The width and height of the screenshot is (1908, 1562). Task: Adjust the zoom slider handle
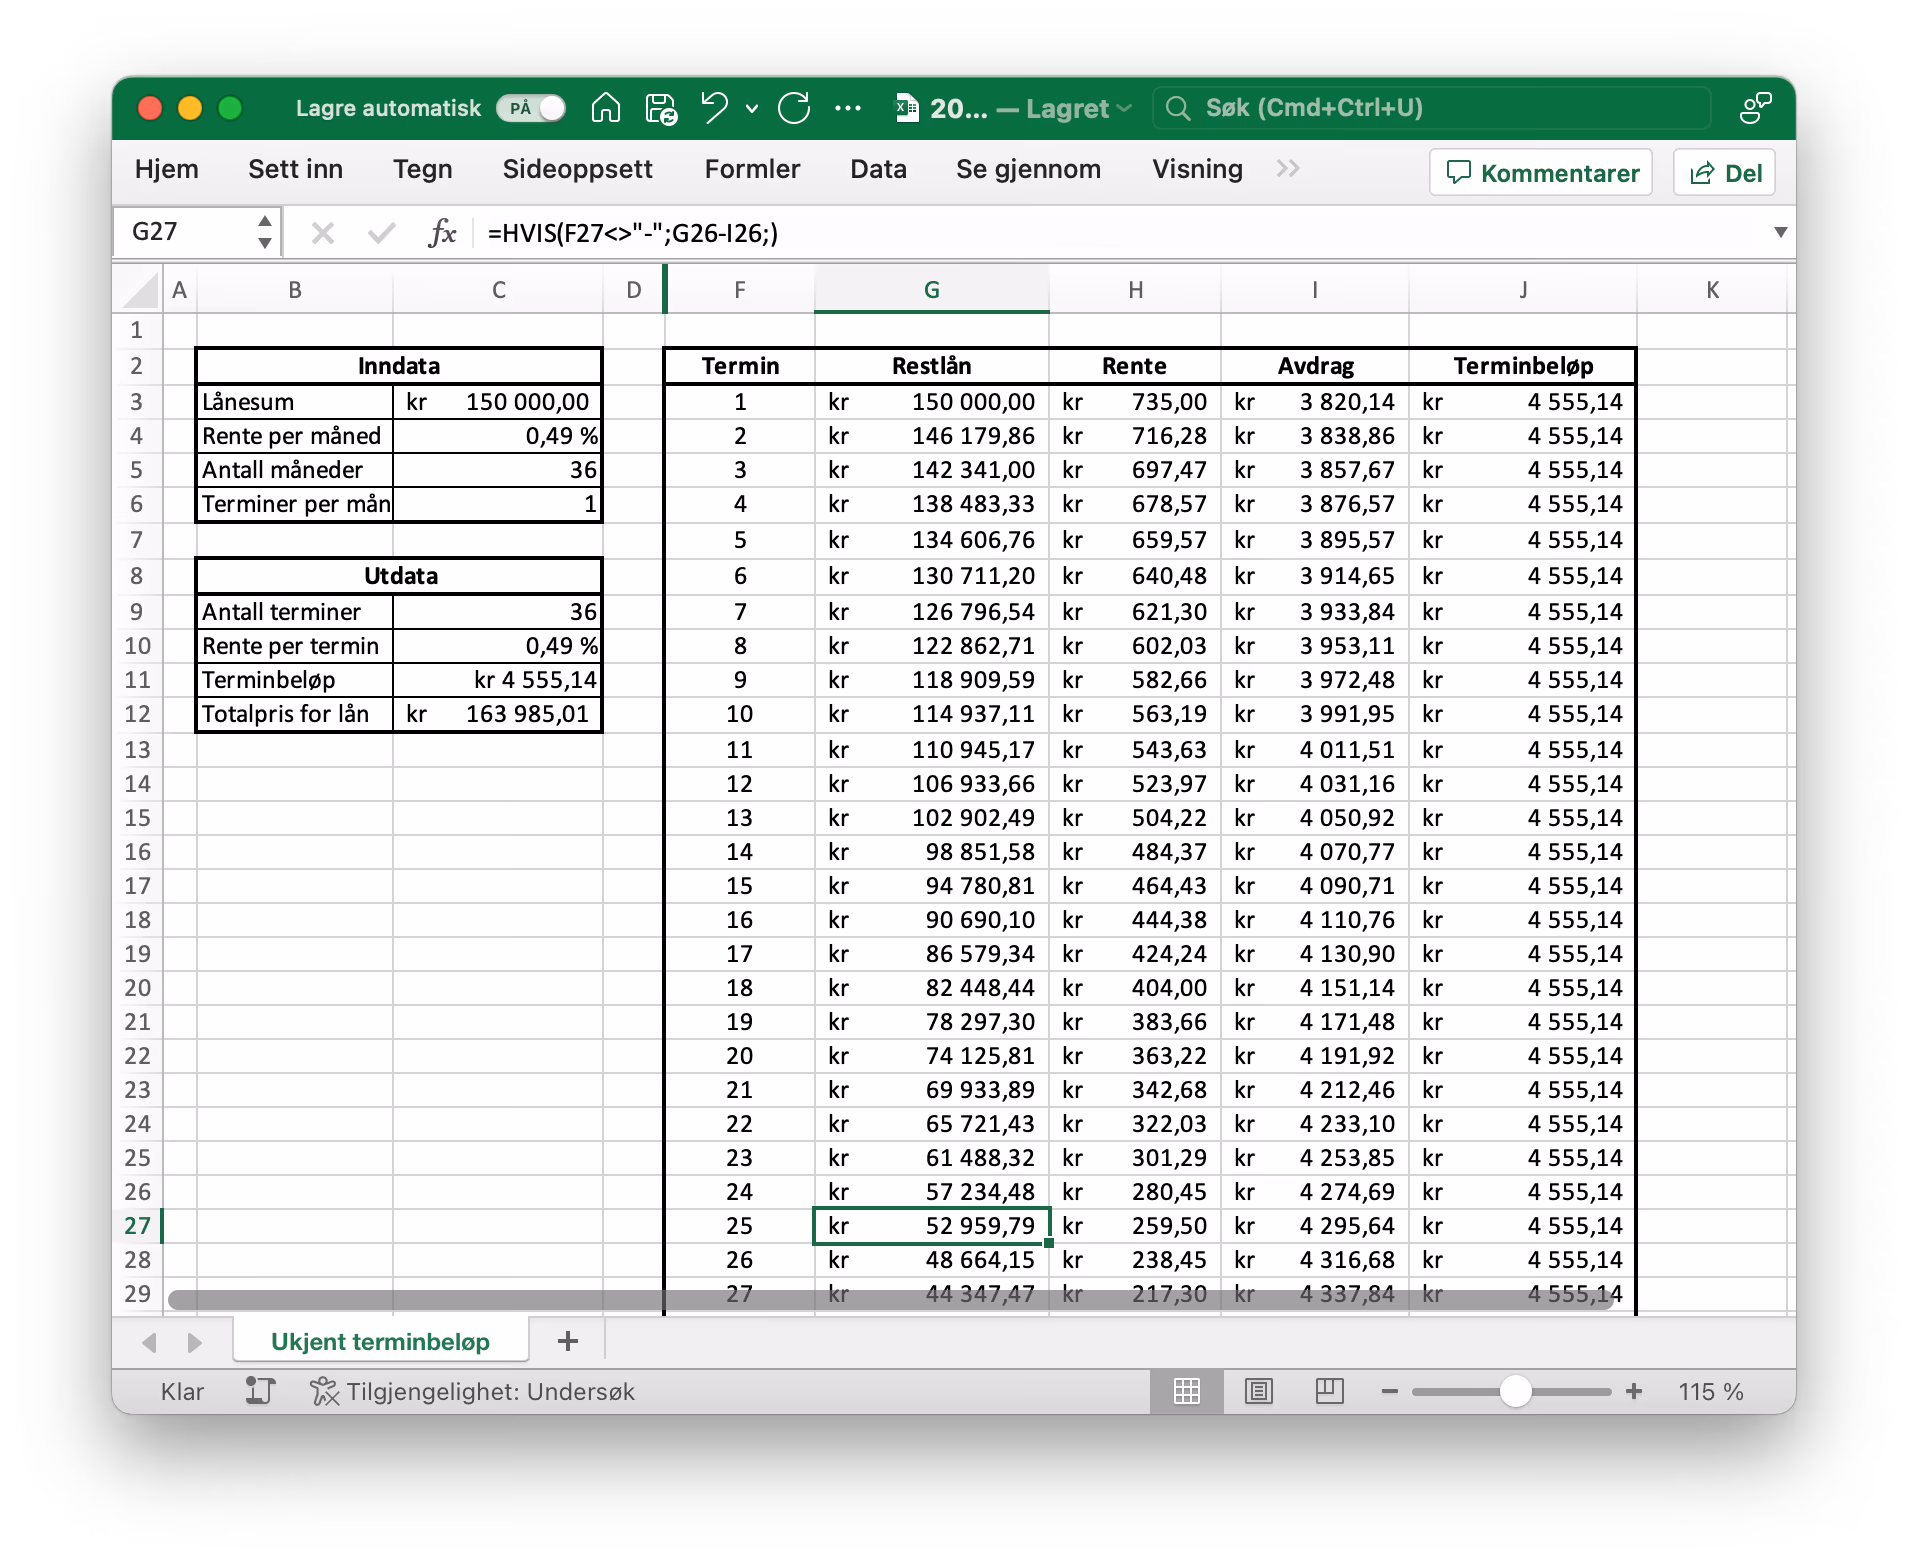(1516, 1391)
